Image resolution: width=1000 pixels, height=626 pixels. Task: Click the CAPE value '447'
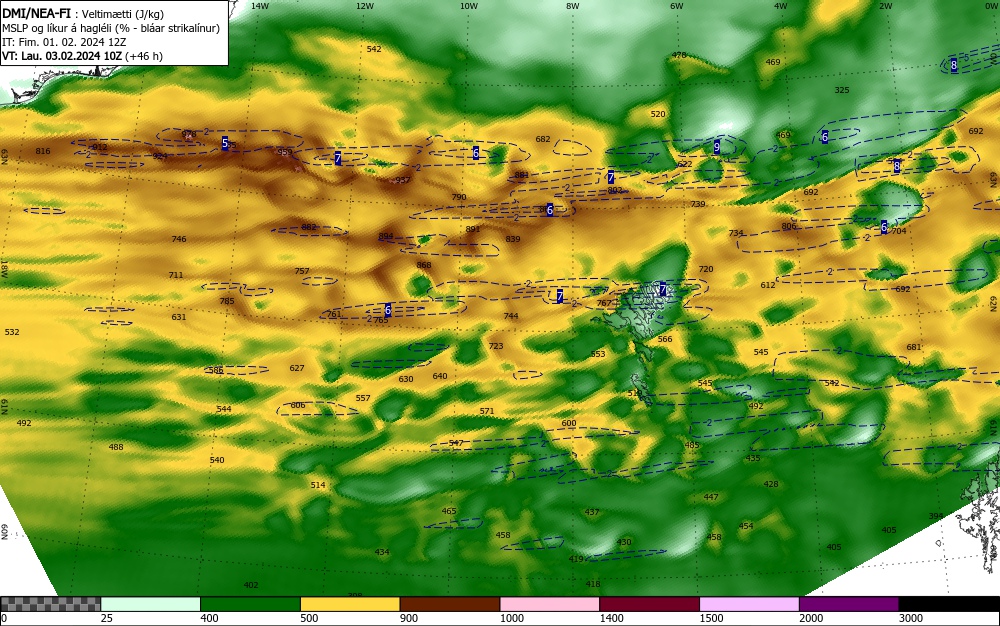point(712,497)
